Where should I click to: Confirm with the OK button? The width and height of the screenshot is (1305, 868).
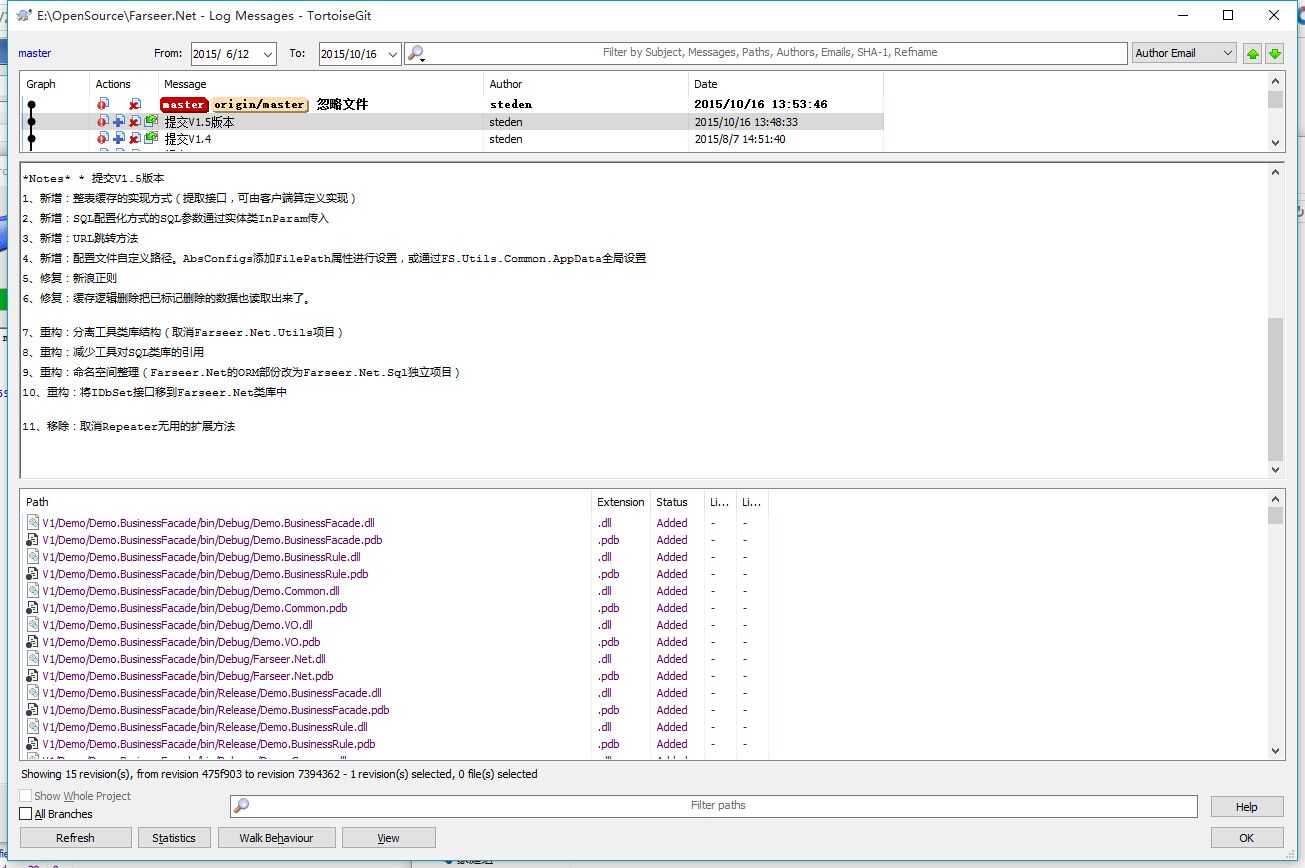(1246, 838)
